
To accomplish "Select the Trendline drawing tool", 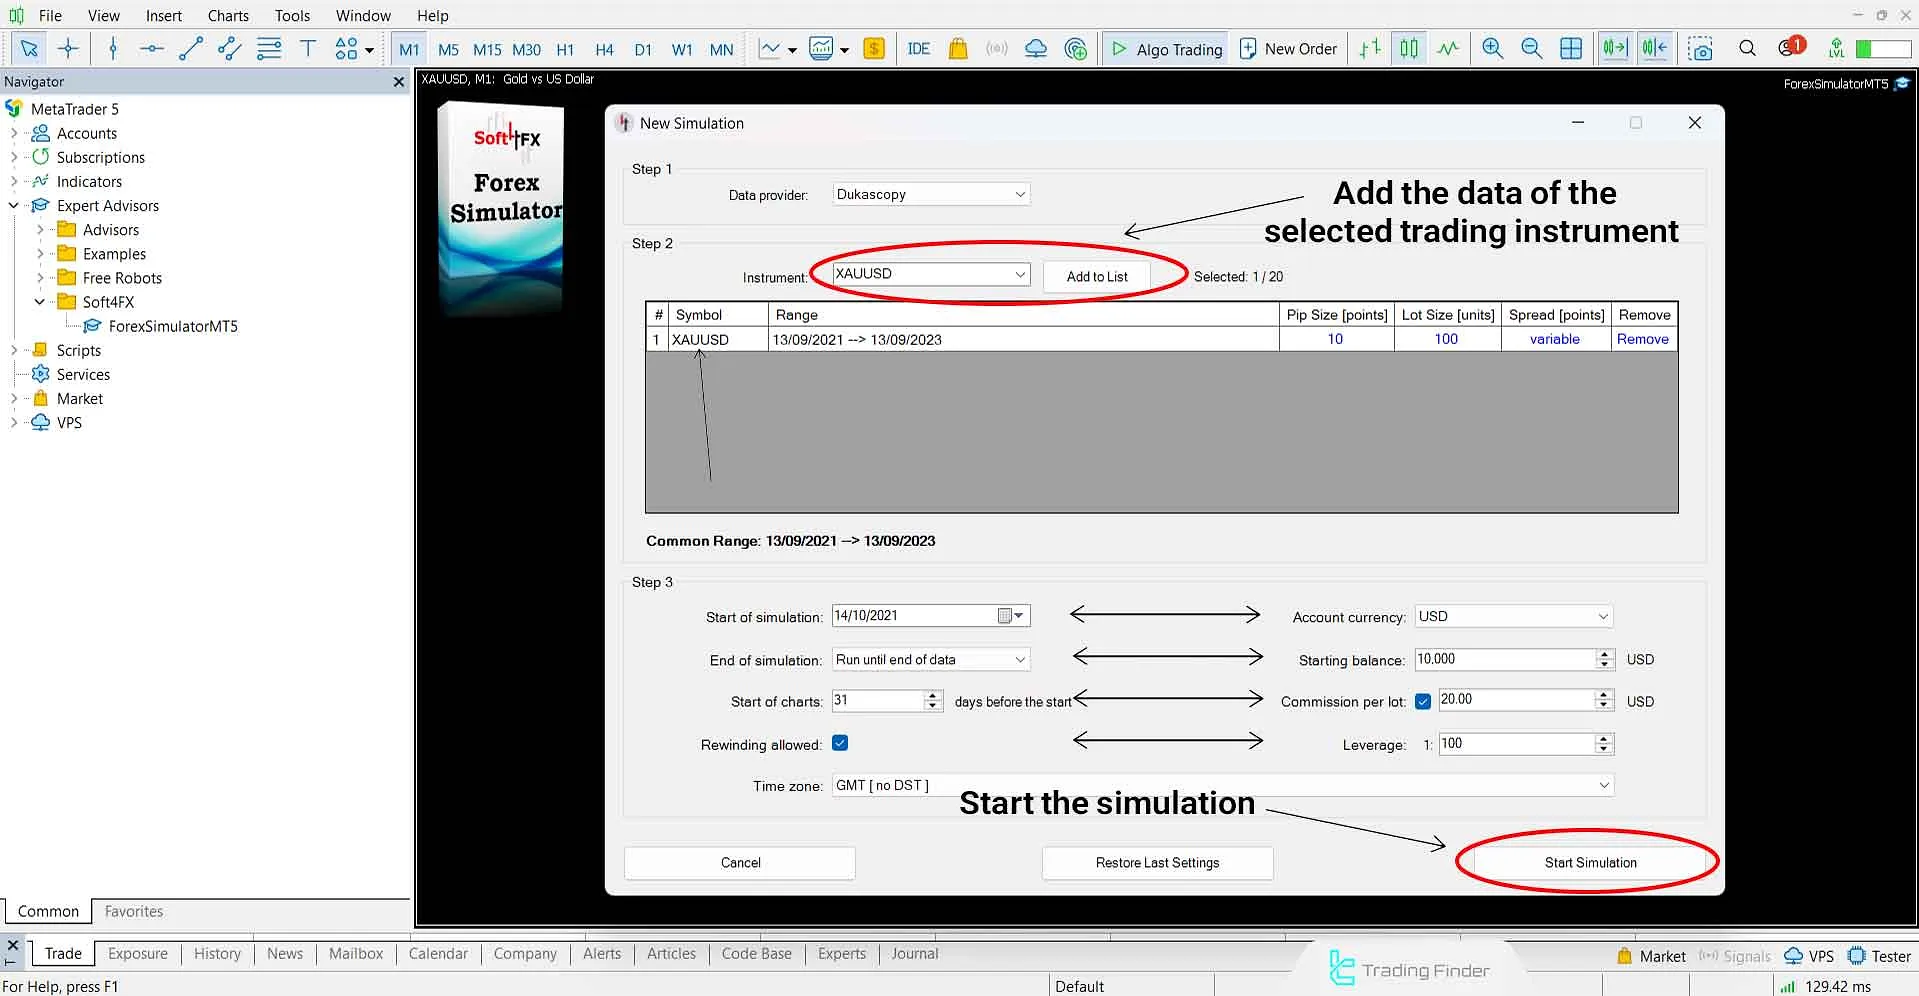I will (x=190, y=48).
